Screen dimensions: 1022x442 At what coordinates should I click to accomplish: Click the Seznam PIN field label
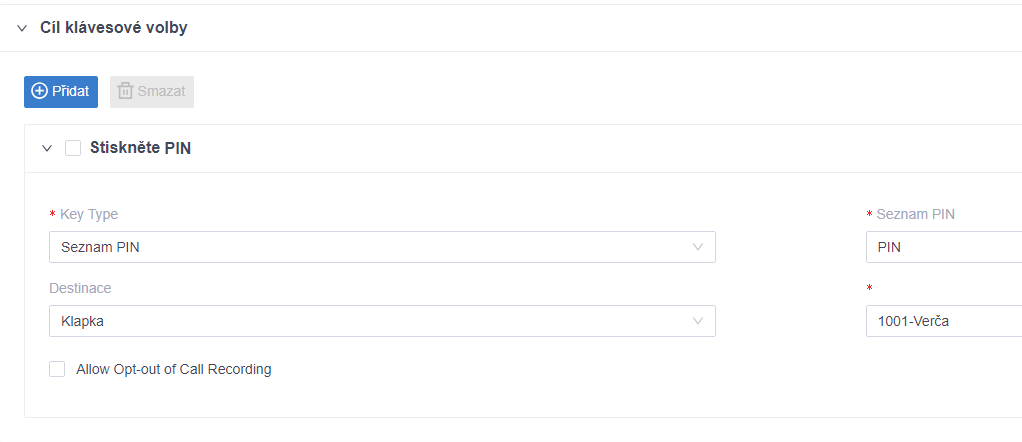pyautogui.click(x=916, y=214)
